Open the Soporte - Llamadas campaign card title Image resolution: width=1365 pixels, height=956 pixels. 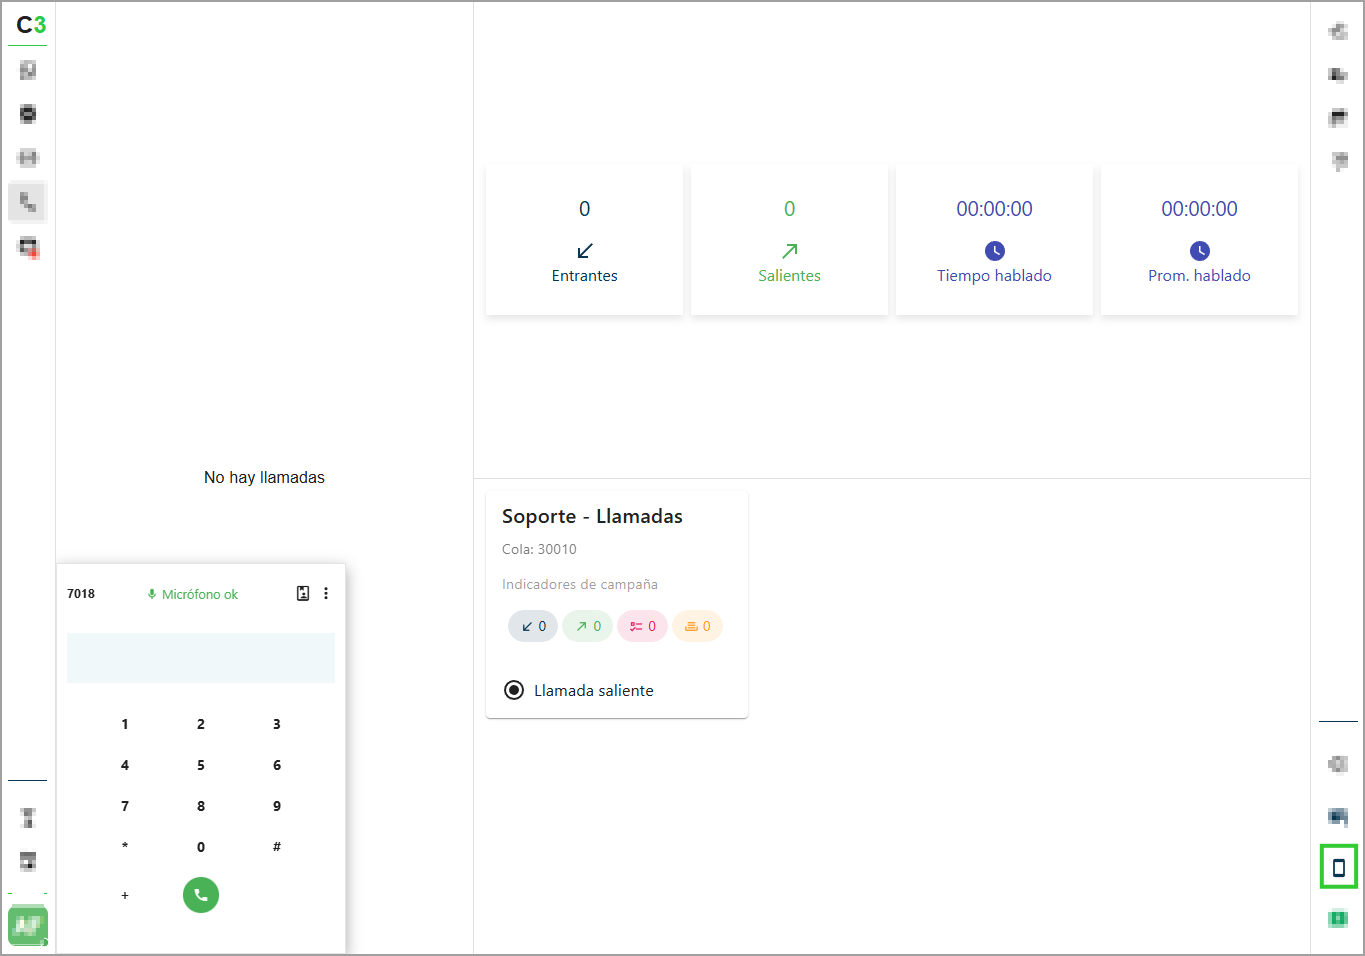point(592,516)
